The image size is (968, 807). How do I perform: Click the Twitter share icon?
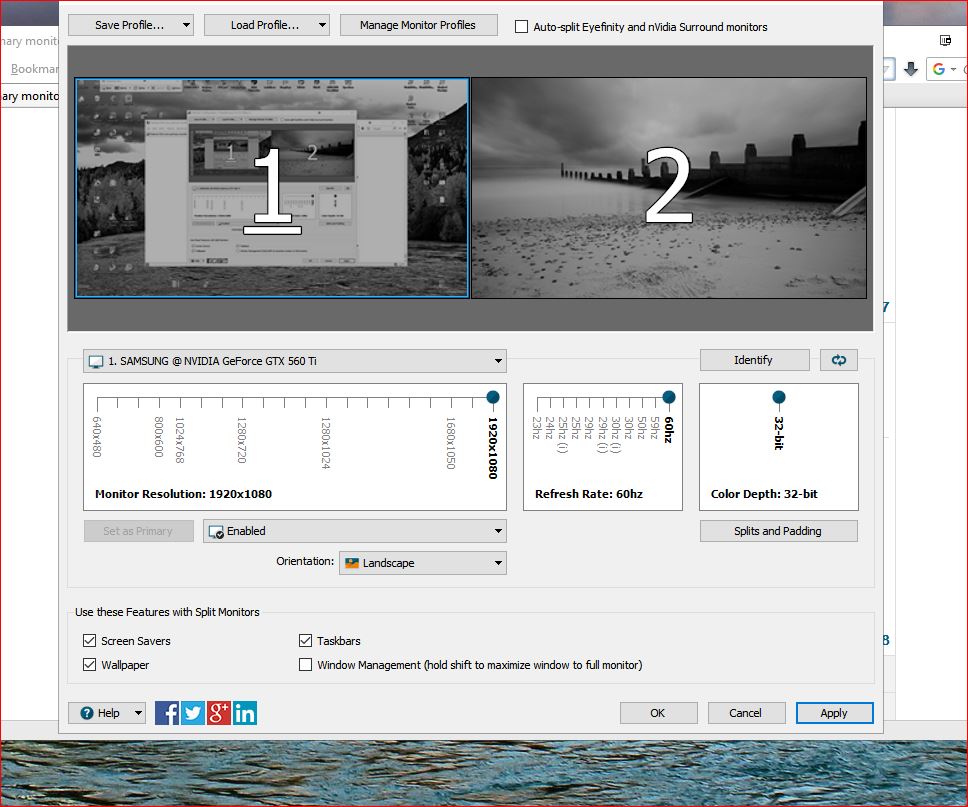pyautogui.click(x=193, y=713)
